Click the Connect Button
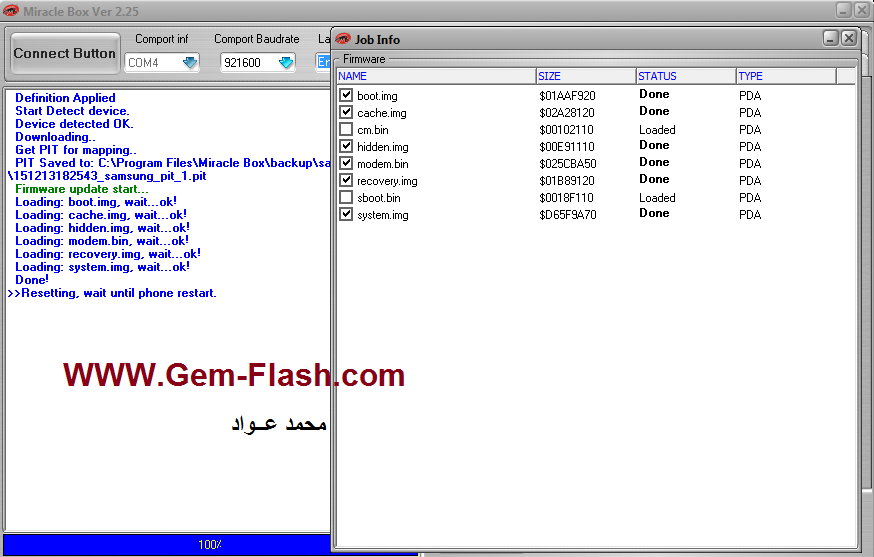This screenshot has width=874, height=557. (x=65, y=54)
